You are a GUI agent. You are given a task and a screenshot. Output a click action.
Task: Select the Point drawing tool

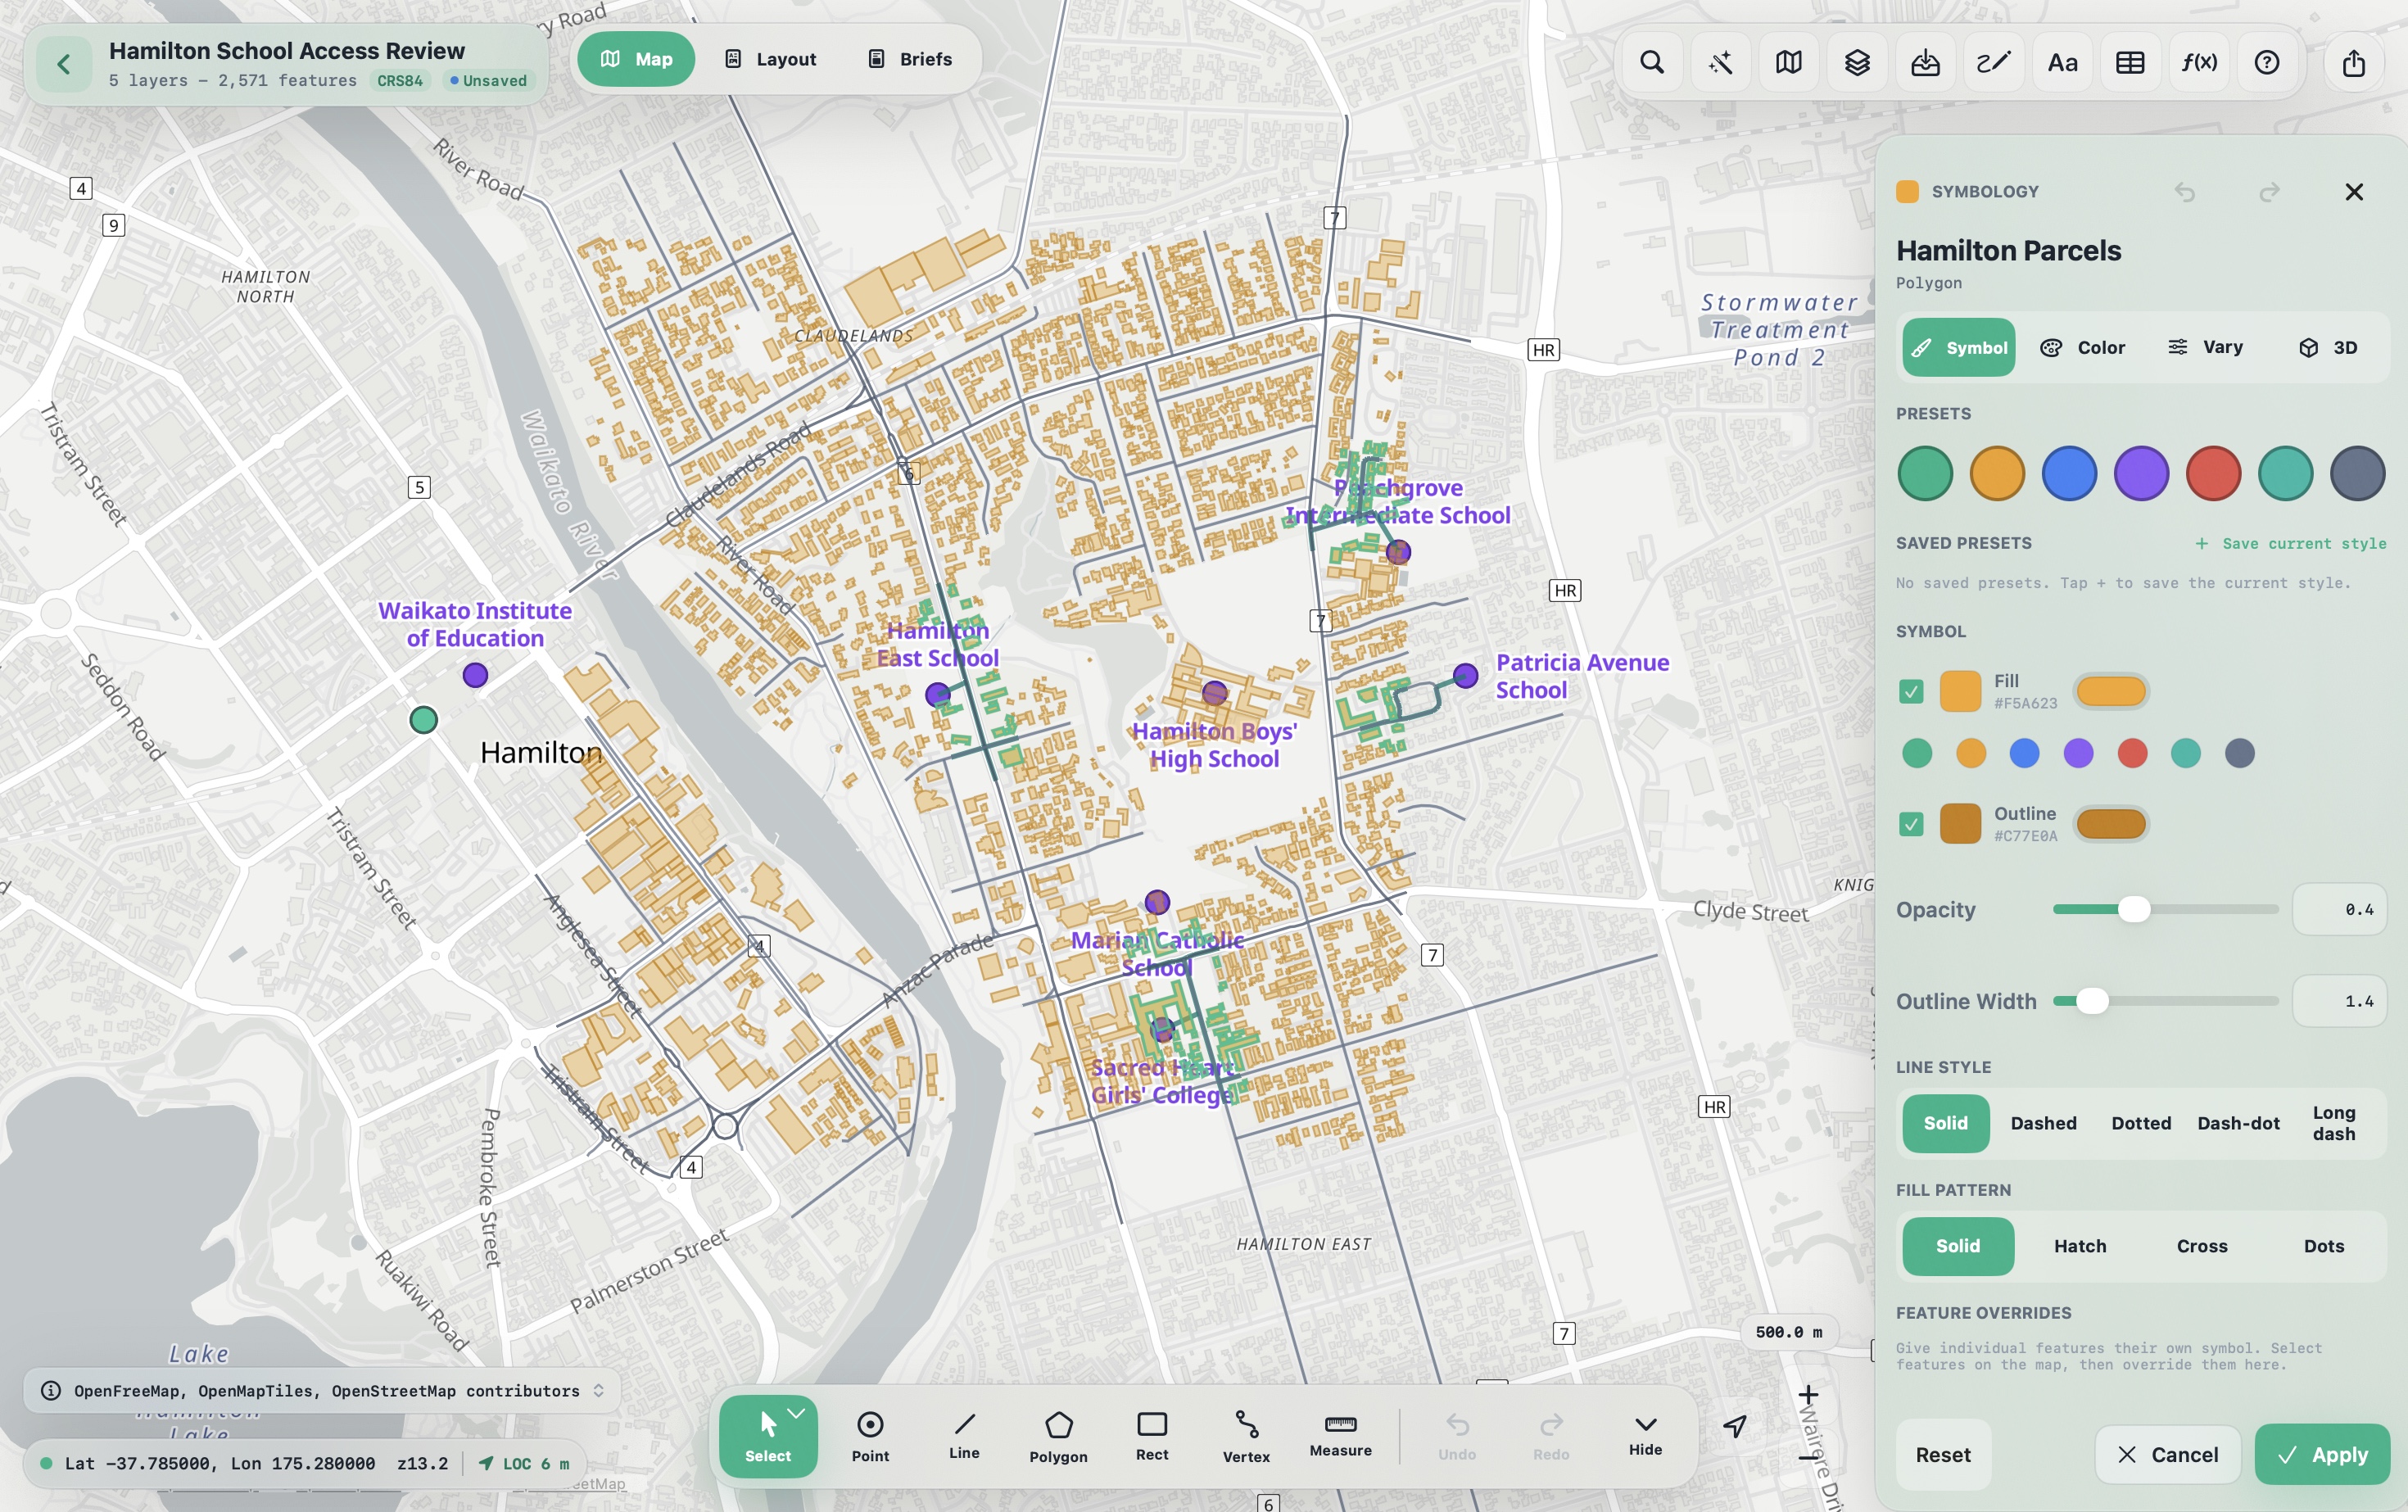[x=870, y=1436]
